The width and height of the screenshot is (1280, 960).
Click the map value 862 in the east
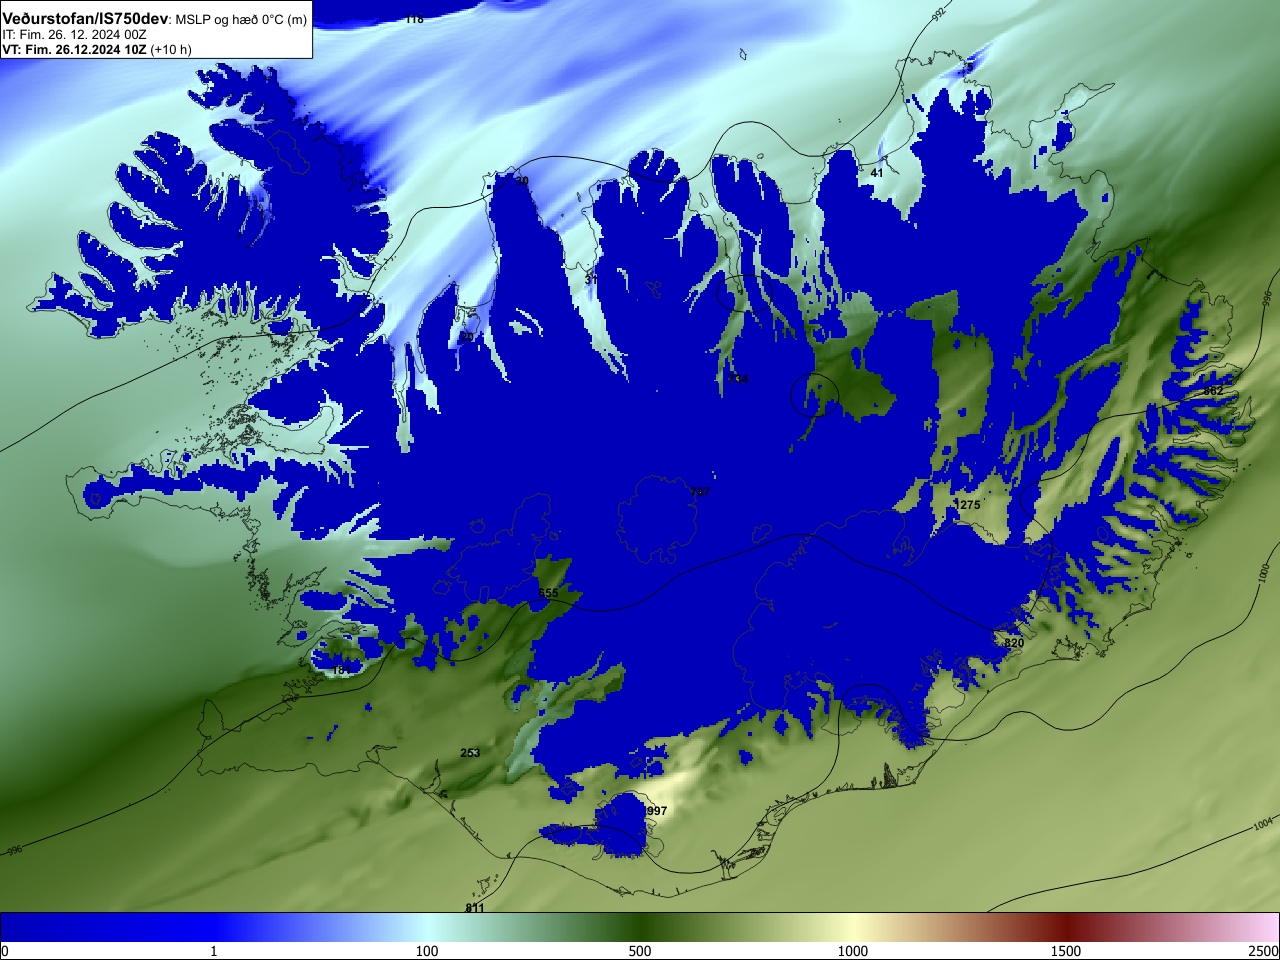(1213, 391)
